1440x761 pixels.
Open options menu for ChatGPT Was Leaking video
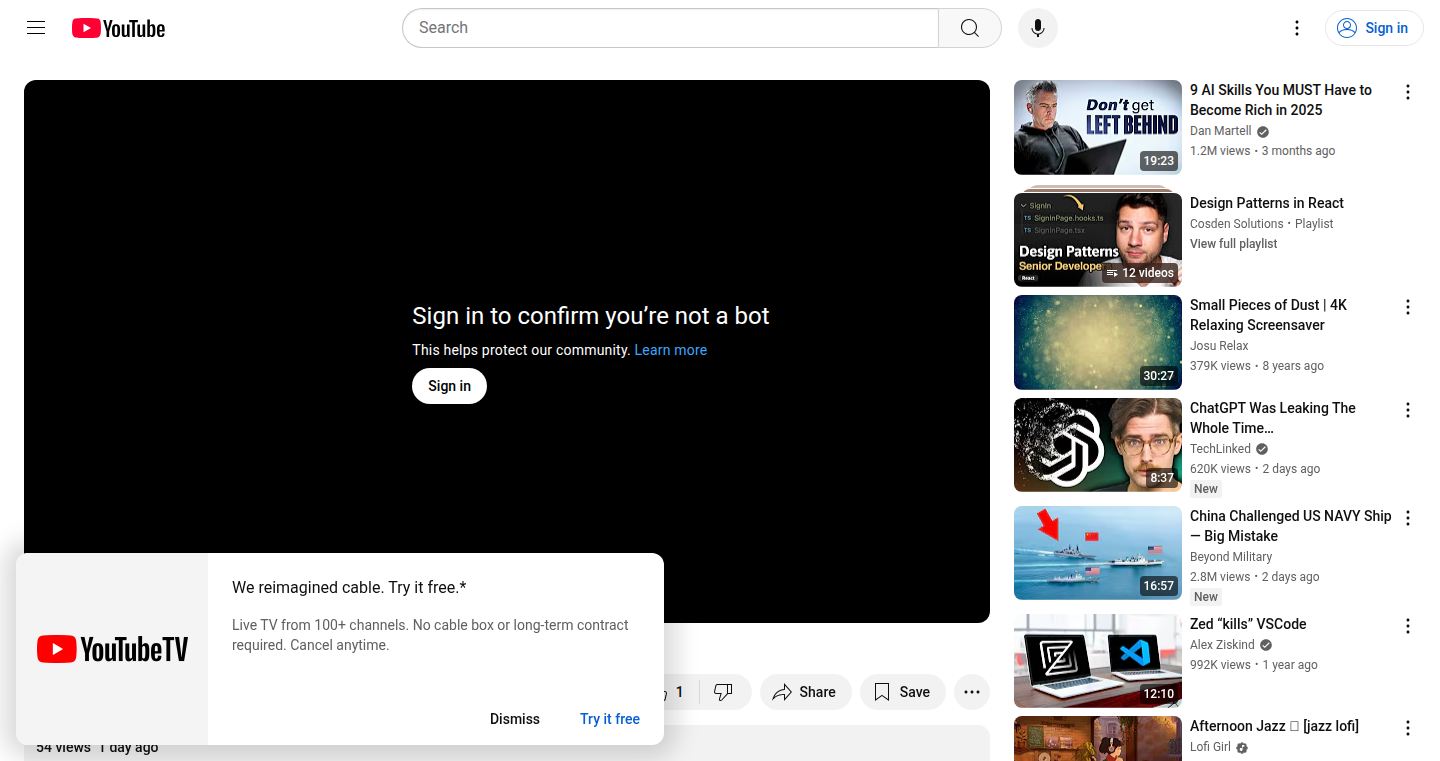pyautogui.click(x=1408, y=410)
